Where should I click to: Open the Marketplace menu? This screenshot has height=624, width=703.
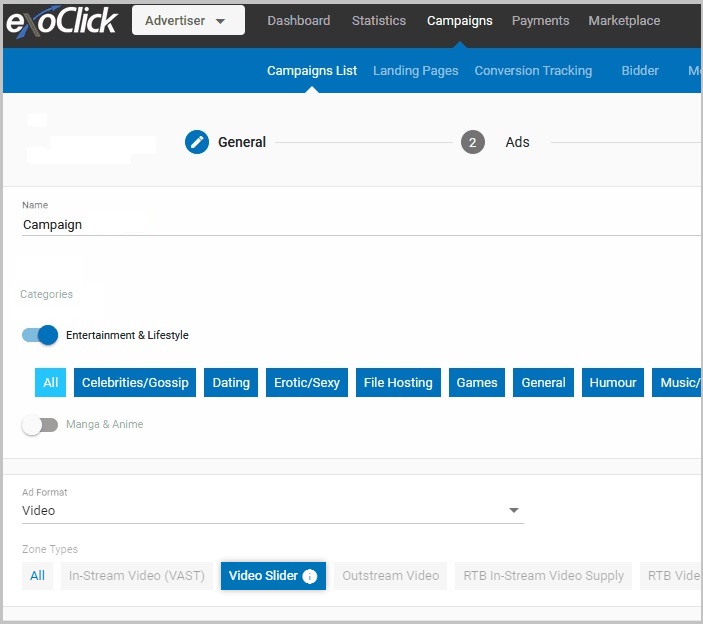point(624,21)
